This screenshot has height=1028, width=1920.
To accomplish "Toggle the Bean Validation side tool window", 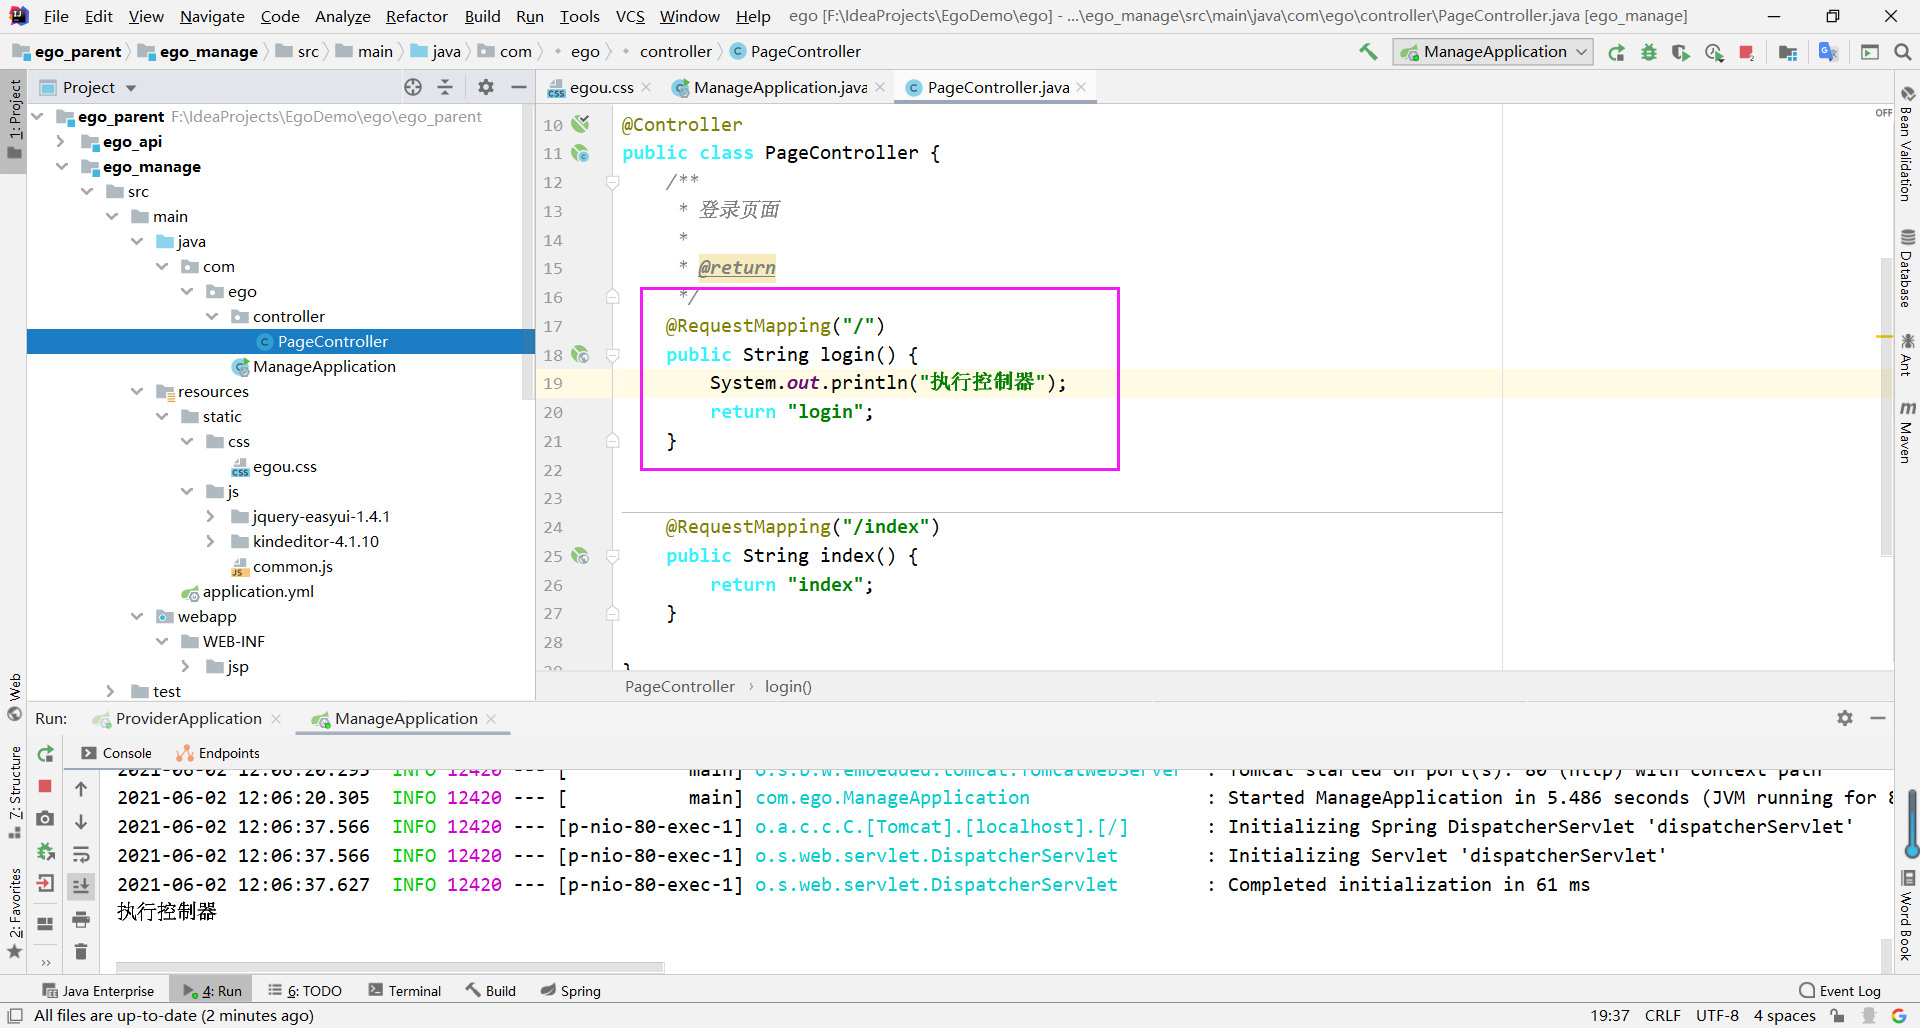I will coord(1907,145).
